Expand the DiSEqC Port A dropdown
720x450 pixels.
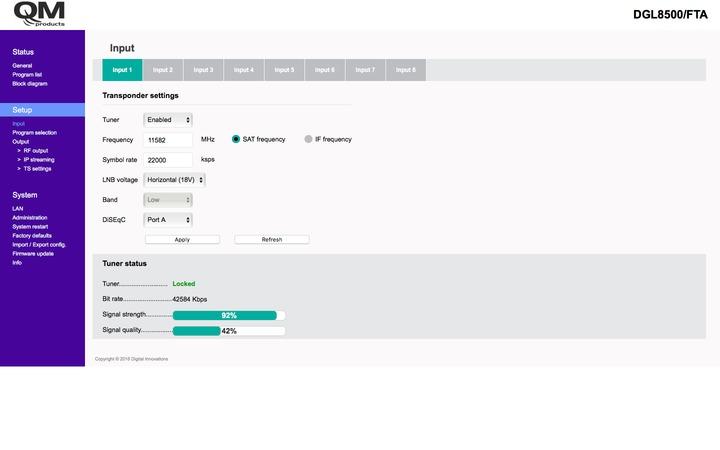click(168, 219)
